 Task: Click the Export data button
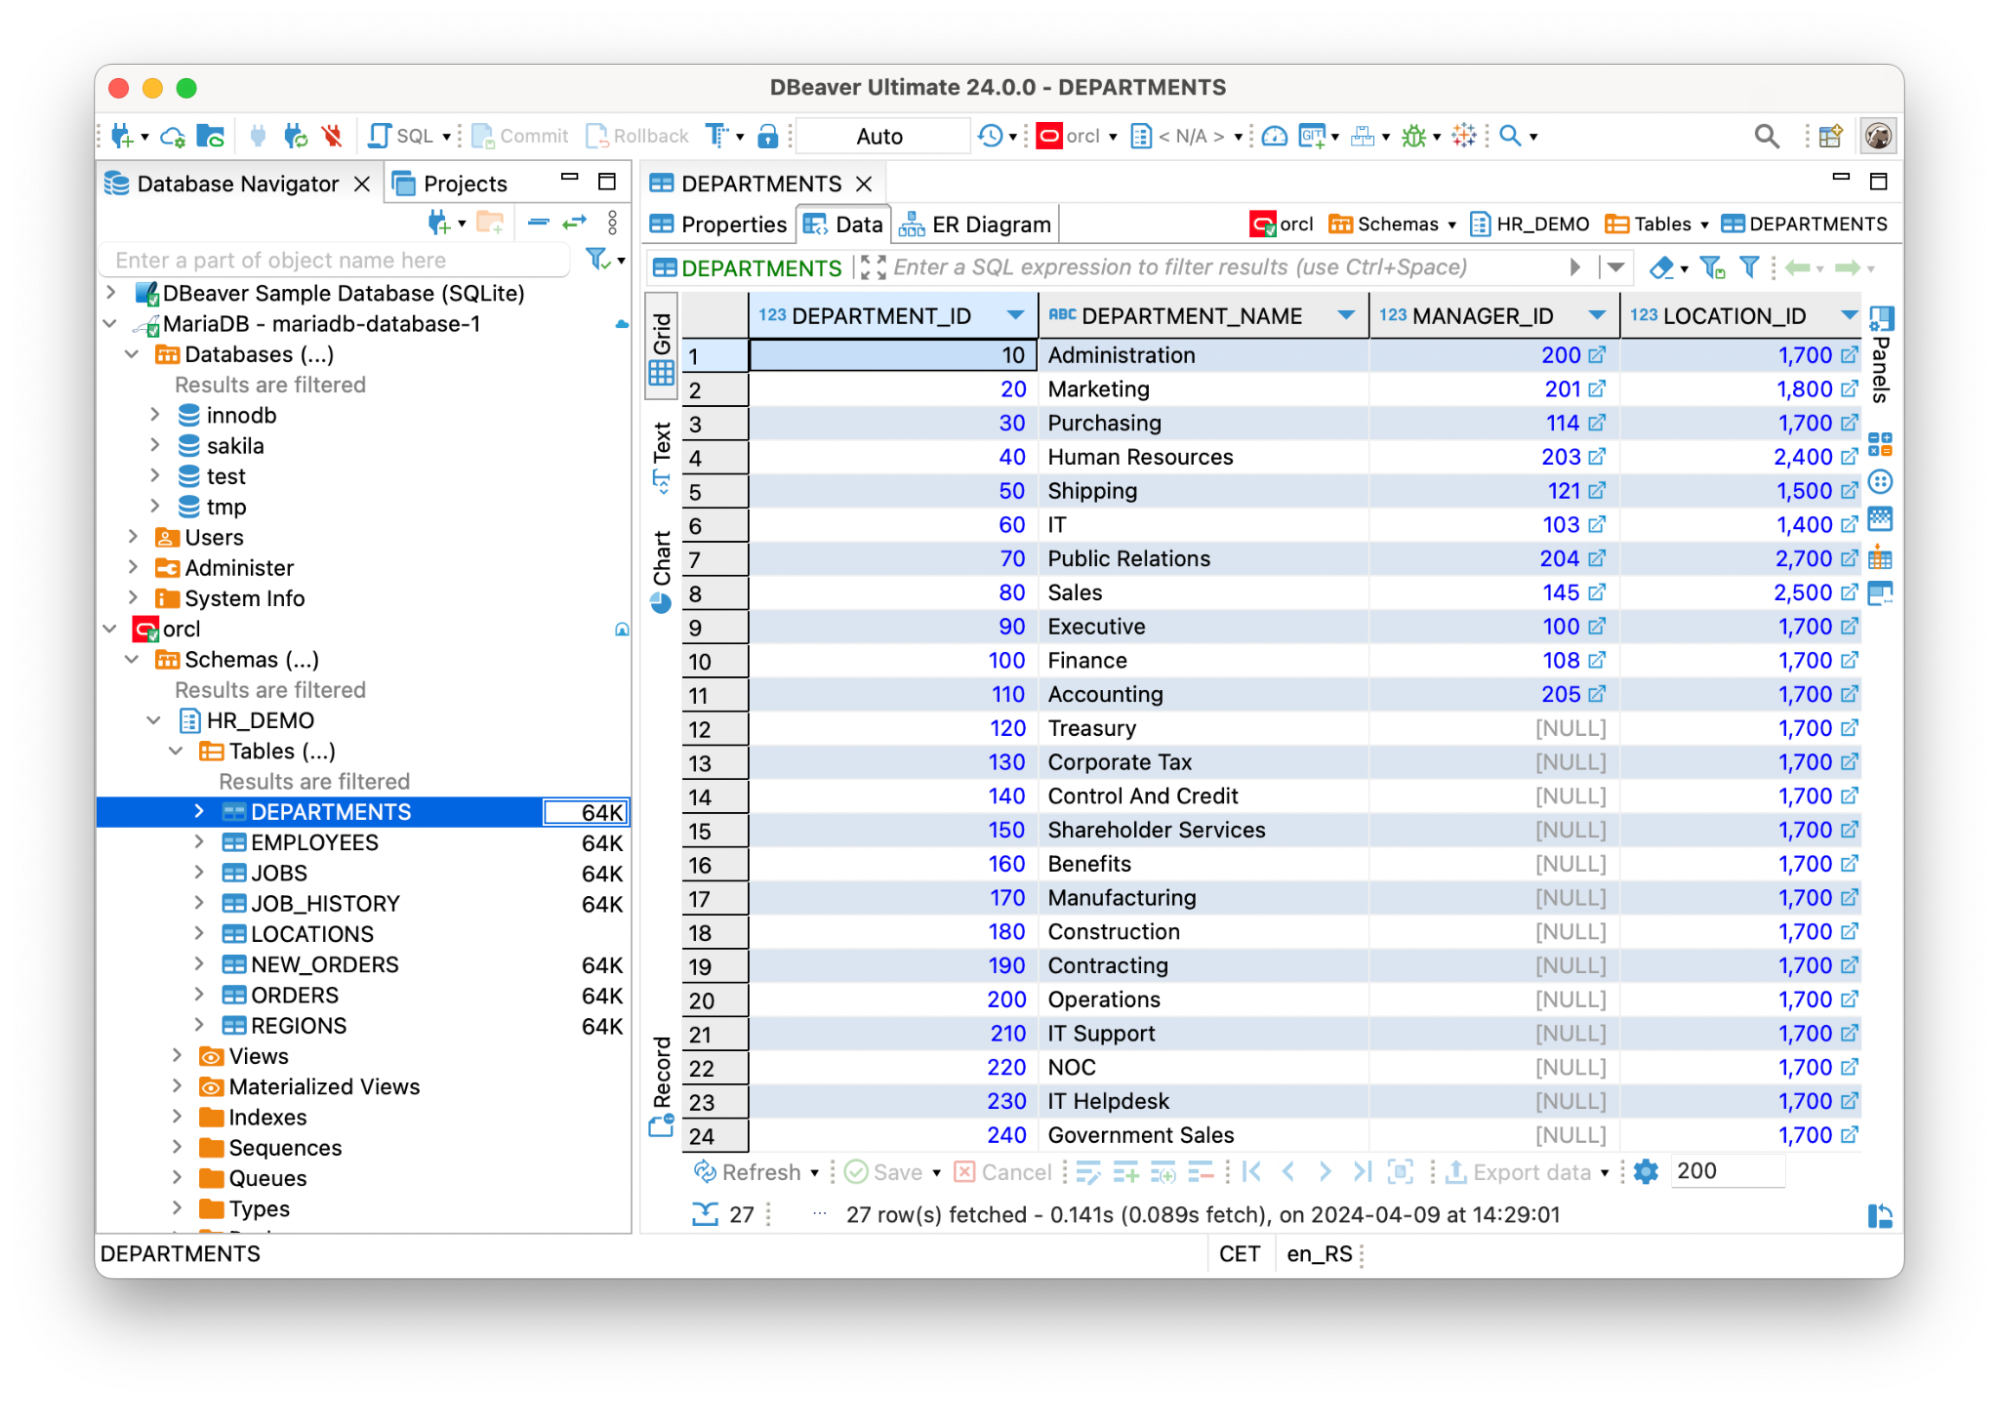click(x=1518, y=1172)
